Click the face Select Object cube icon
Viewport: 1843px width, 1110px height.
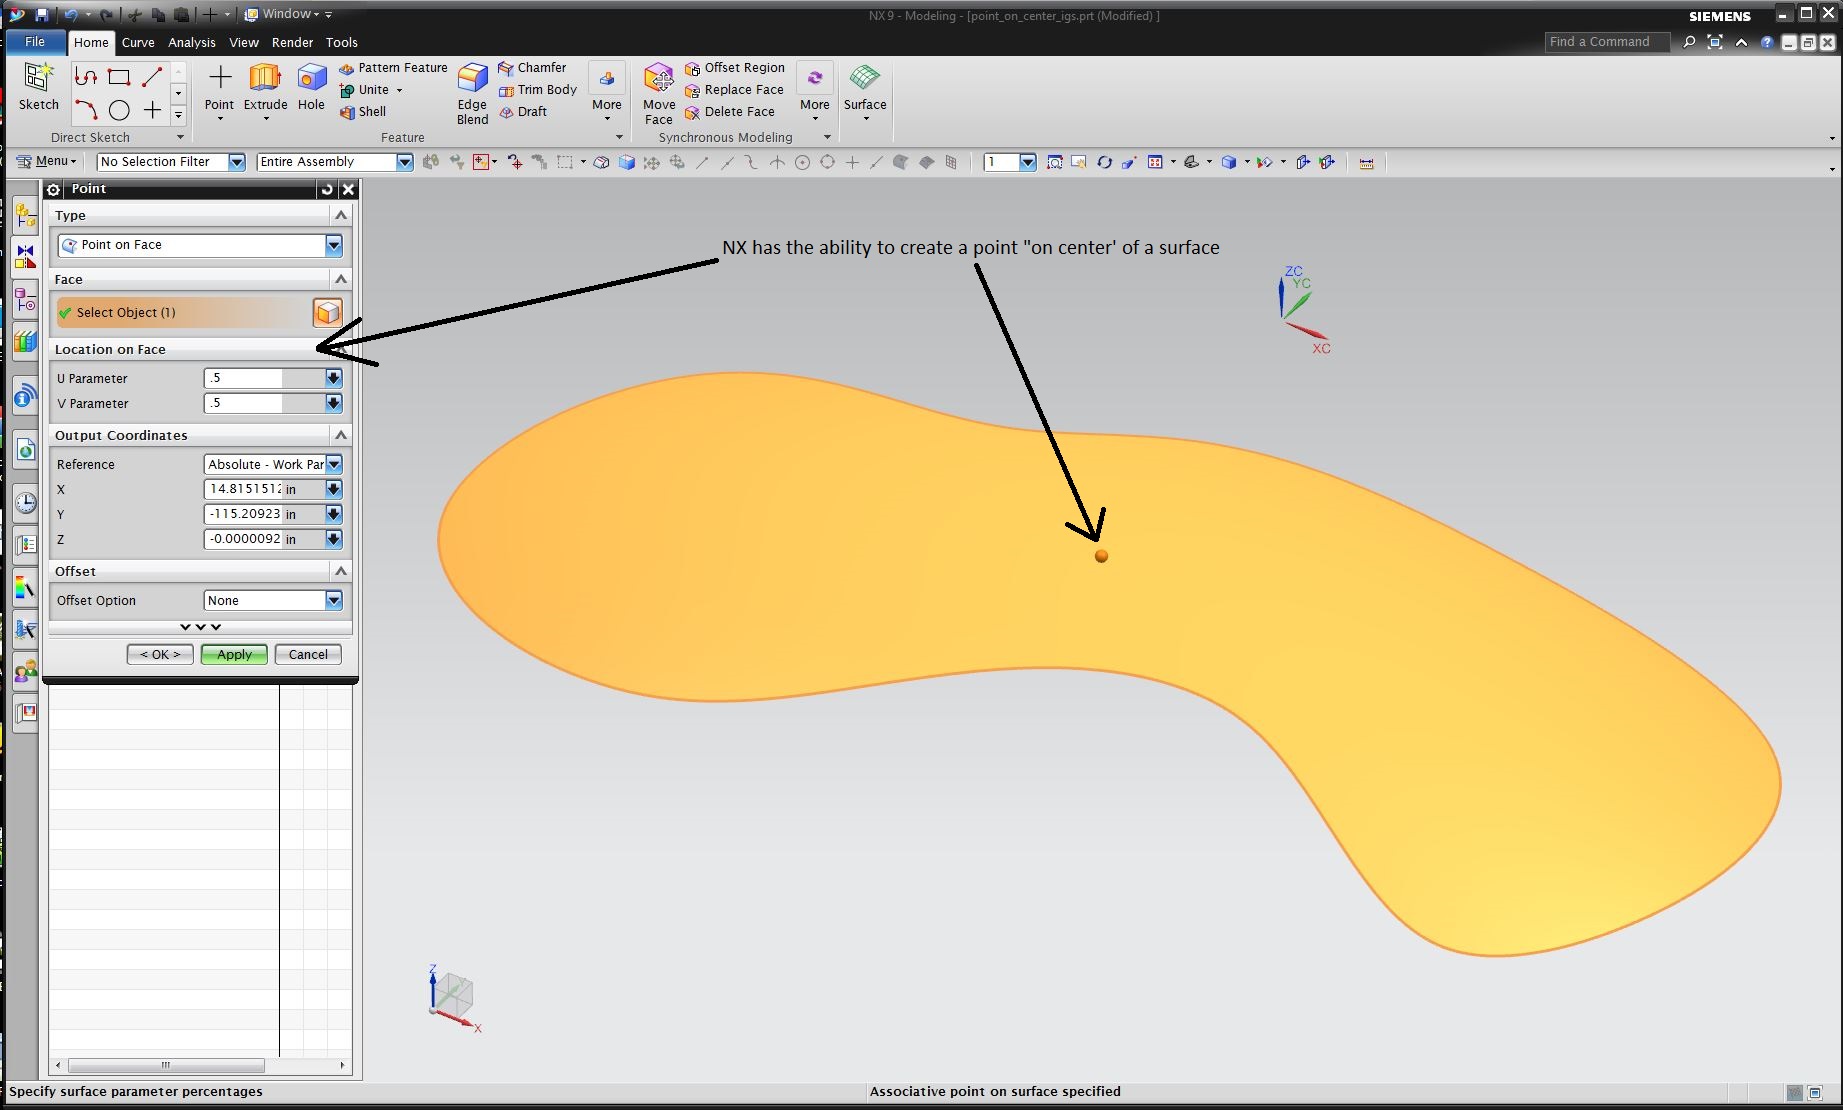(328, 313)
